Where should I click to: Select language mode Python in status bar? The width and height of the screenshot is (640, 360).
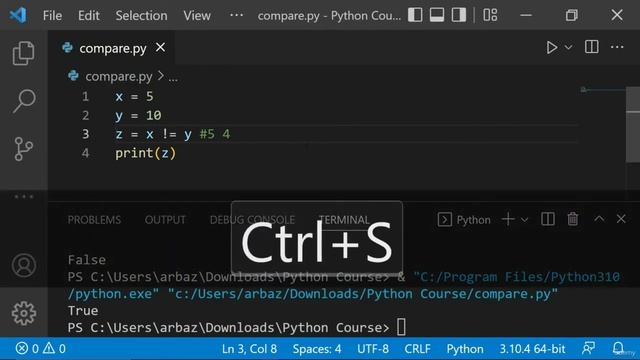click(x=464, y=349)
